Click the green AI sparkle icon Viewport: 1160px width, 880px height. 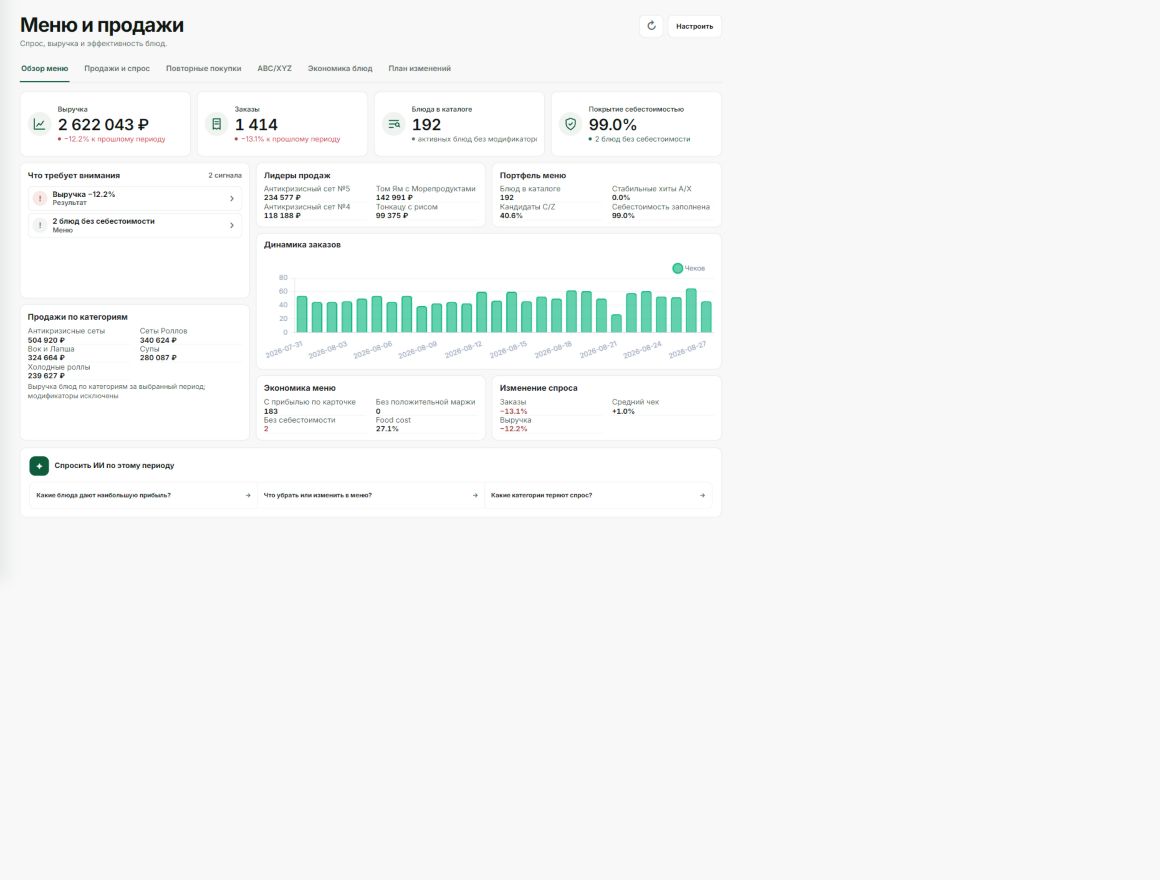[x=39, y=466]
